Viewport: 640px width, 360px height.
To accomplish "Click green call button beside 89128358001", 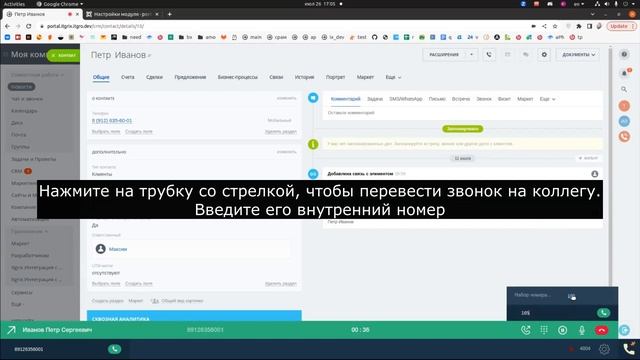I will click(x=114, y=349).
